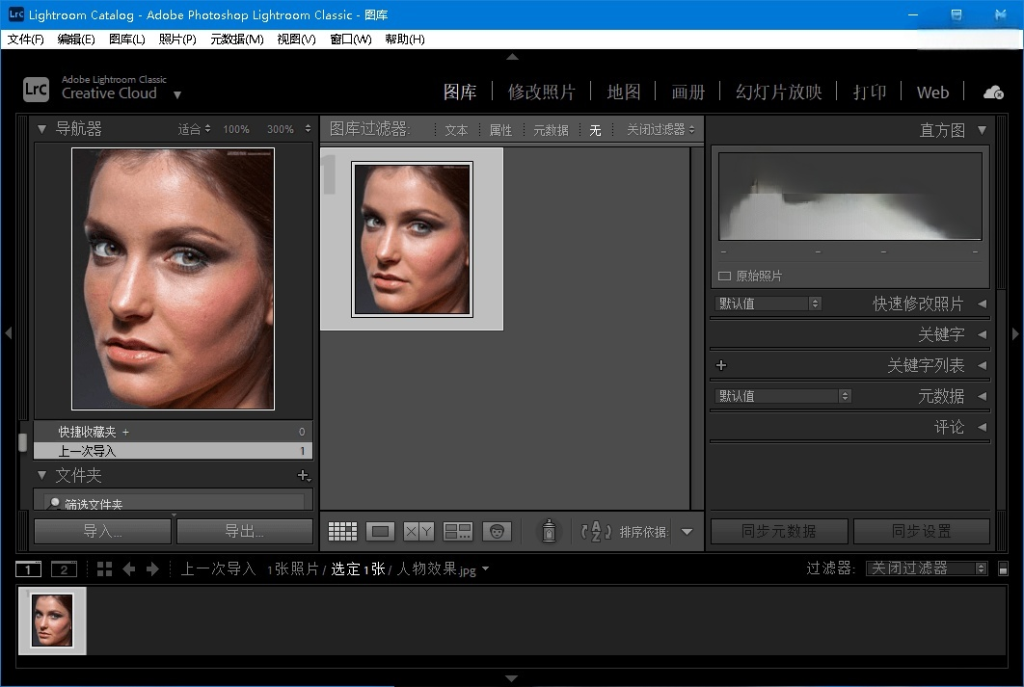Switch to the 修改照片 module
Image resolution: width=1024 pixels, height=687 pixels.
[541, 91]
